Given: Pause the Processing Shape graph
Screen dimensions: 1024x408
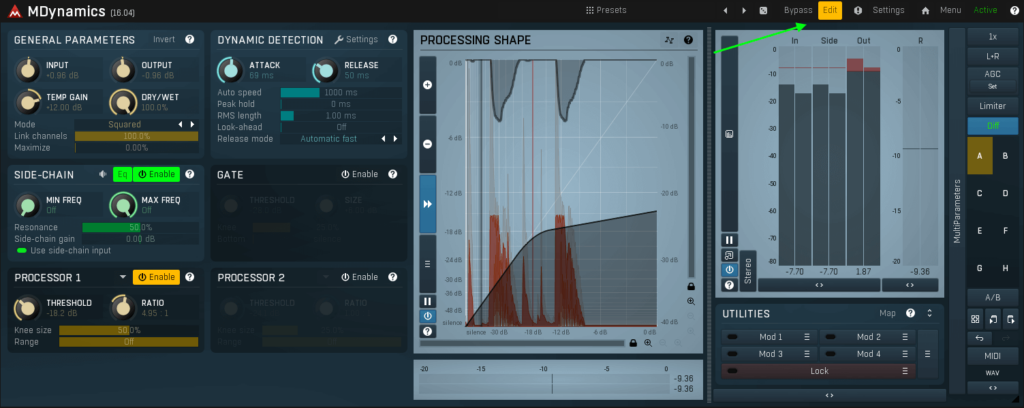Looking at the screenshot, I should [x=428, y=301].
